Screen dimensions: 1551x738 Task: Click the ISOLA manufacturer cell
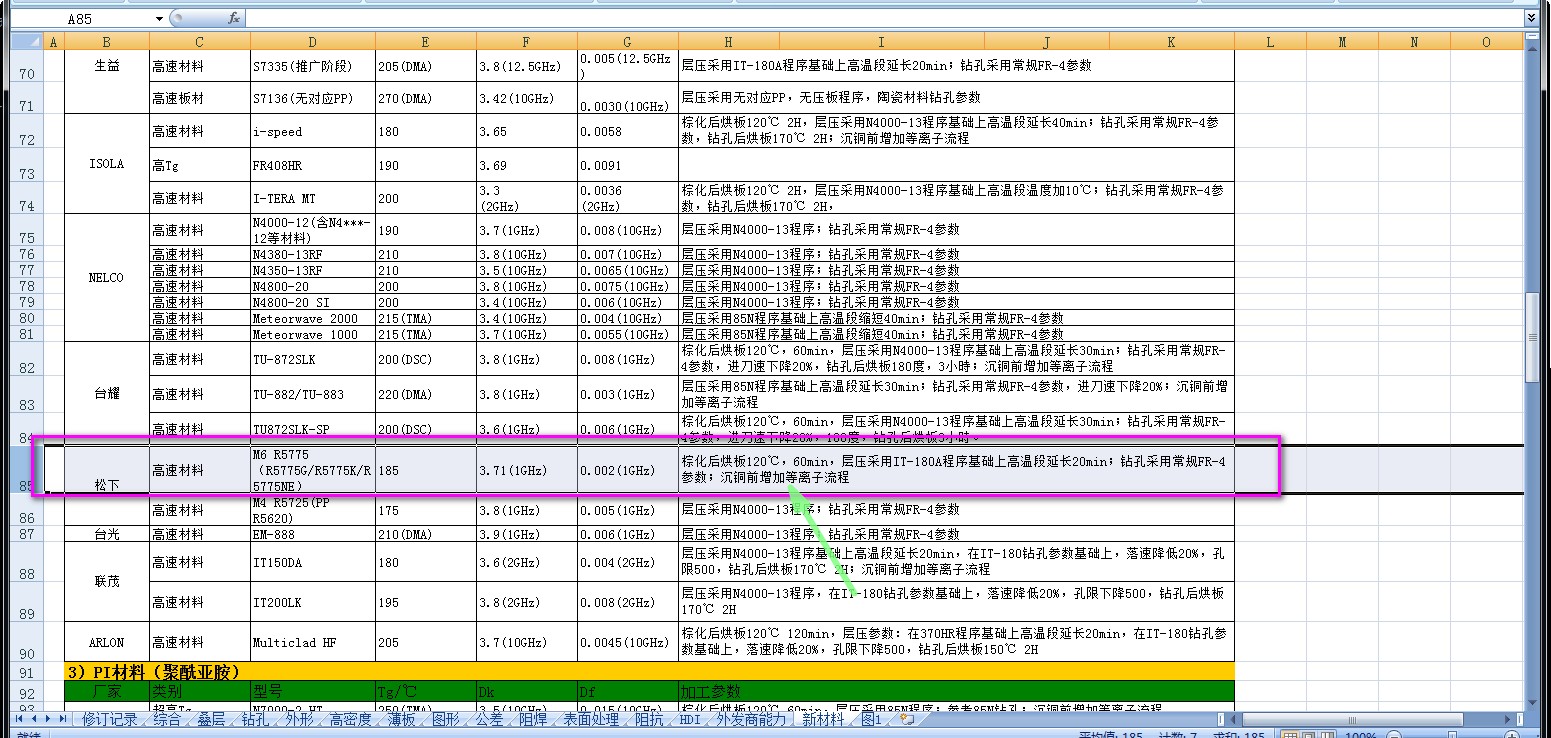pos(107,164)
